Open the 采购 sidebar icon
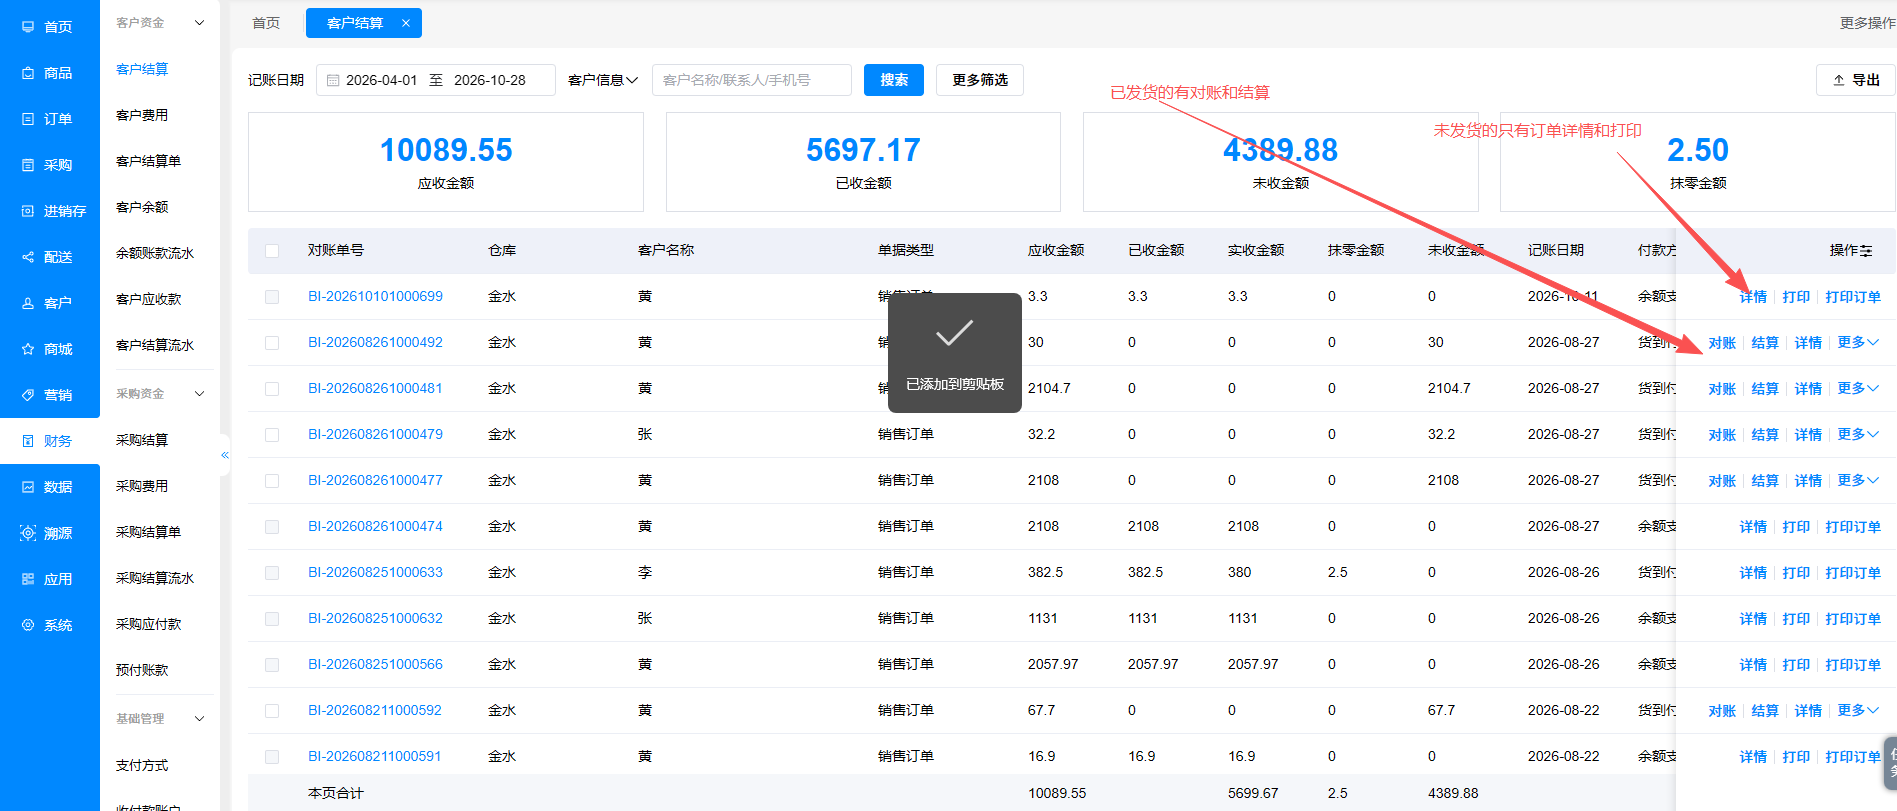 28,165
